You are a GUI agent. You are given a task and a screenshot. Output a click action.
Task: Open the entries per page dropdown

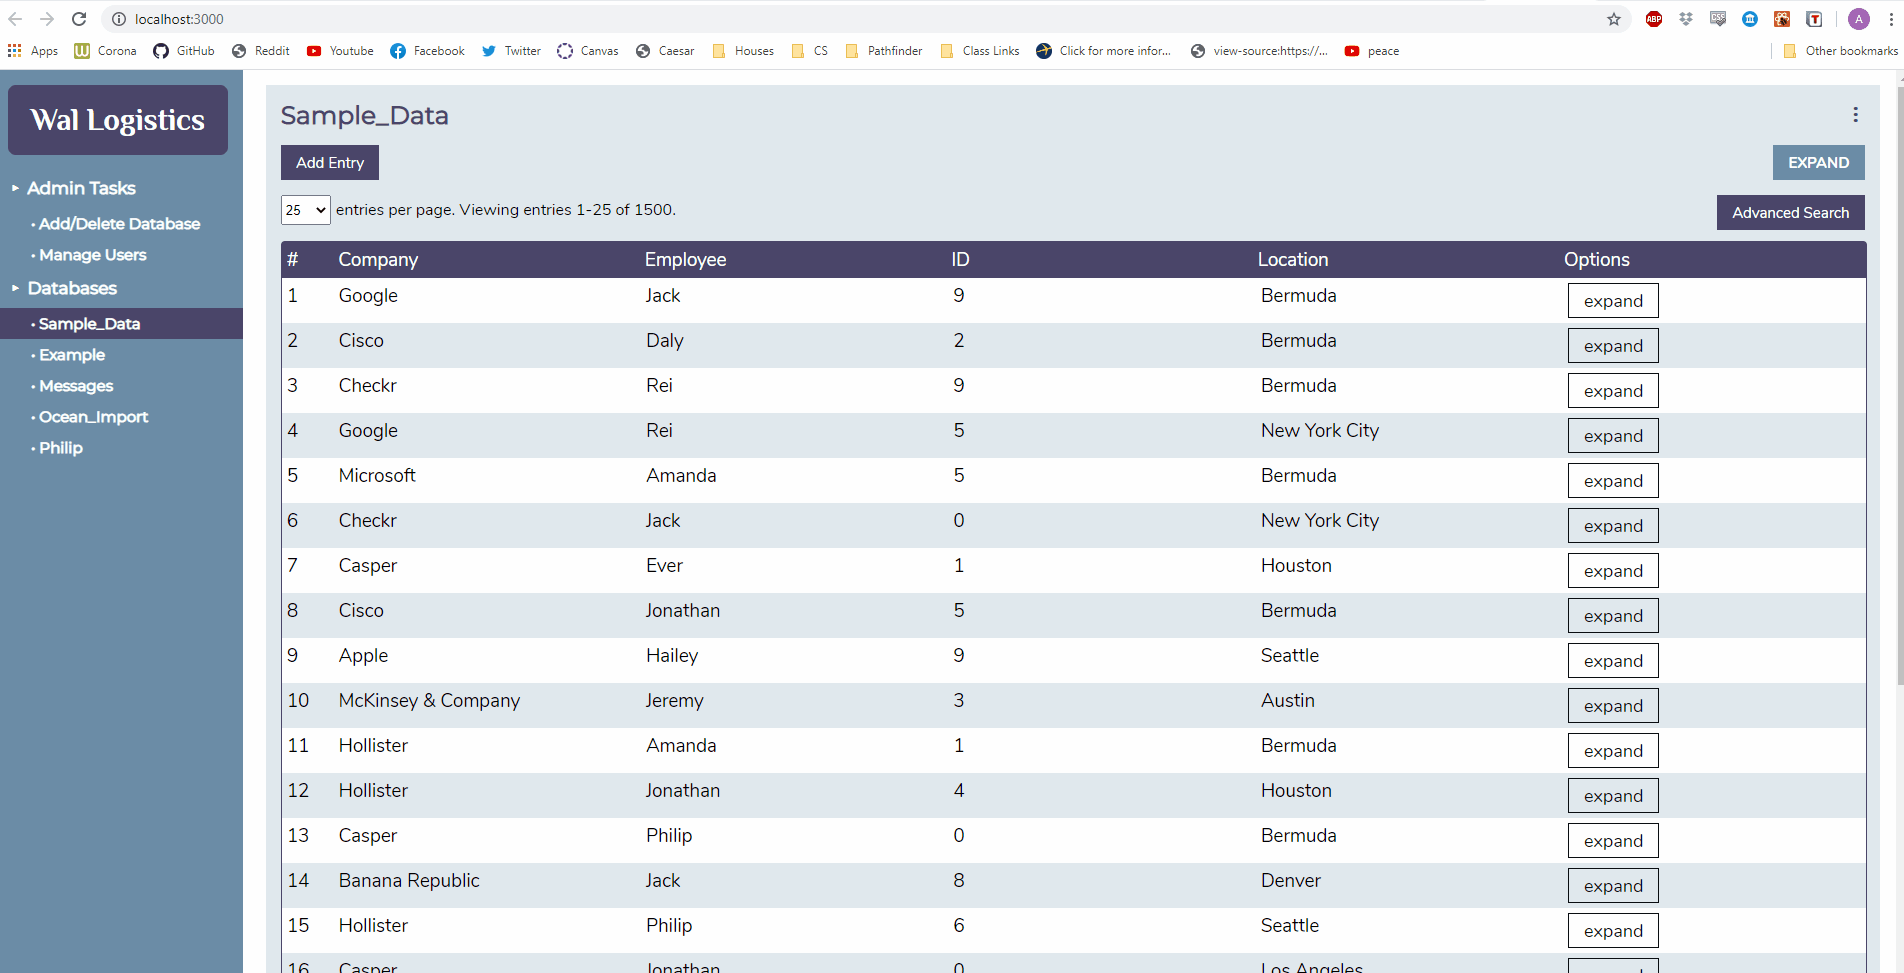pos(305,210)
